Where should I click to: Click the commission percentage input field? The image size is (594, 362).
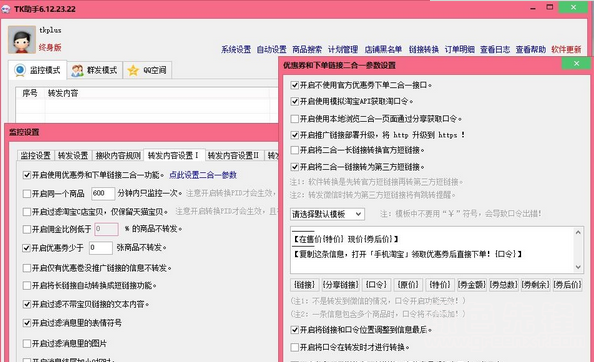point(106,229)
